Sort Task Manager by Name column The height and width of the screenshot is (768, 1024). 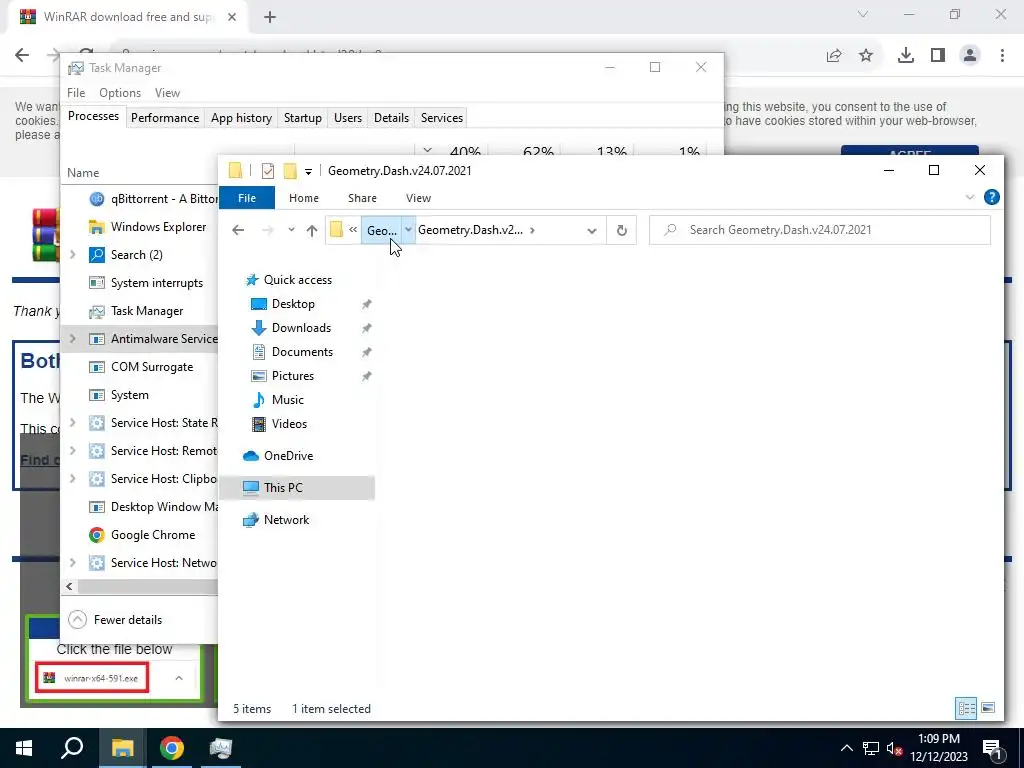point(83,172)
